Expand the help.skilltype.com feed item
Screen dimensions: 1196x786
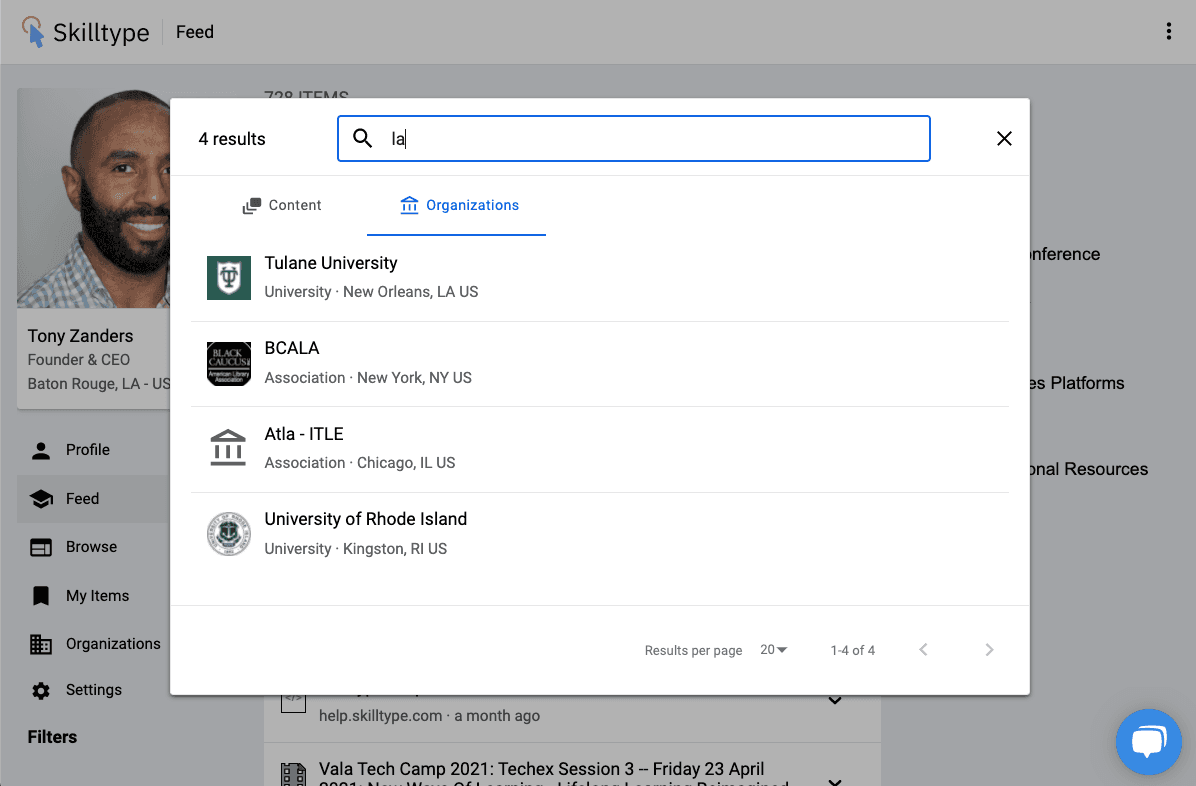click(x=835, y=700)
